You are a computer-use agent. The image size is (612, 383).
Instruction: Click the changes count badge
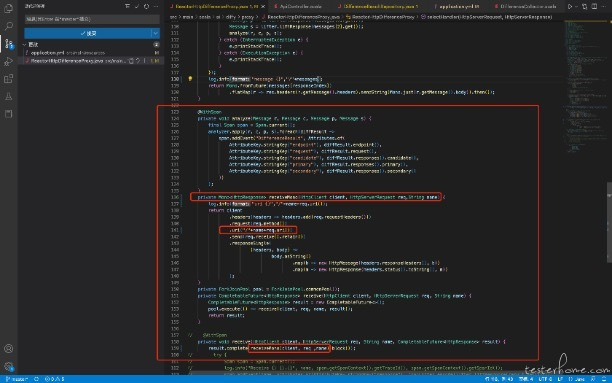[156, 45]
